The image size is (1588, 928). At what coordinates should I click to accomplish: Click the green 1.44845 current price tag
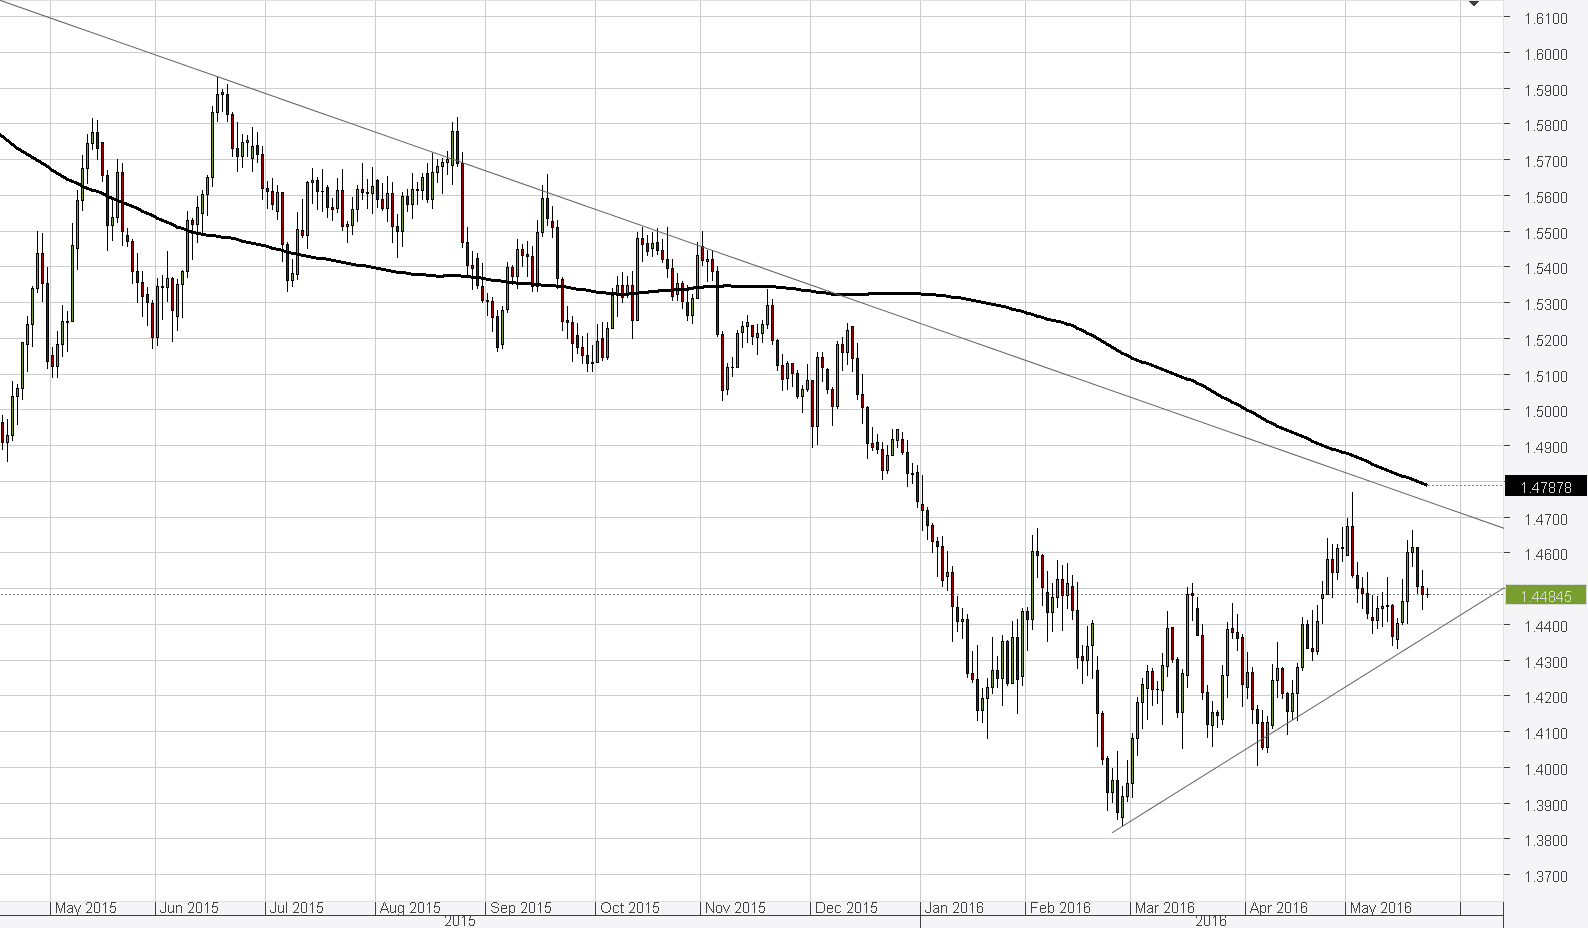click(1545, 596)
